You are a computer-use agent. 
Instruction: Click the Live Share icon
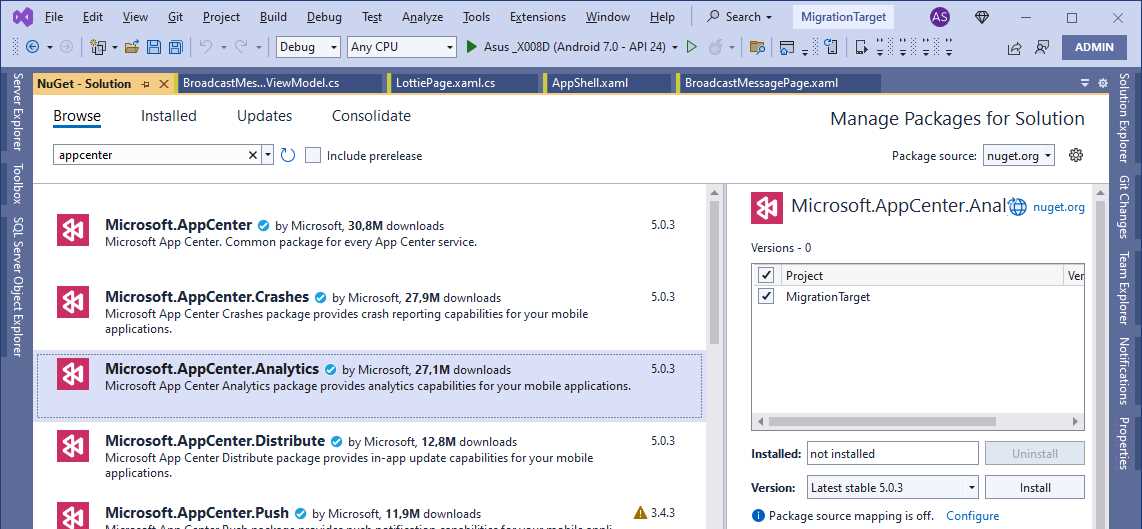pos(1014,47)
